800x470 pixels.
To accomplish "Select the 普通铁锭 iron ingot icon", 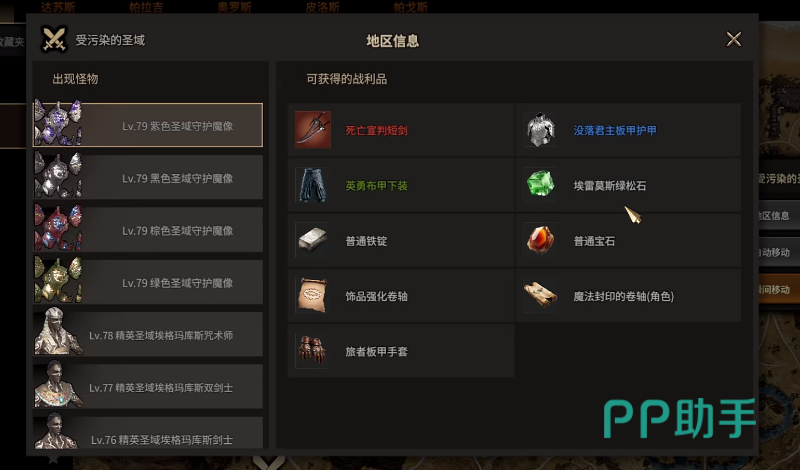I will click(313, 240).
